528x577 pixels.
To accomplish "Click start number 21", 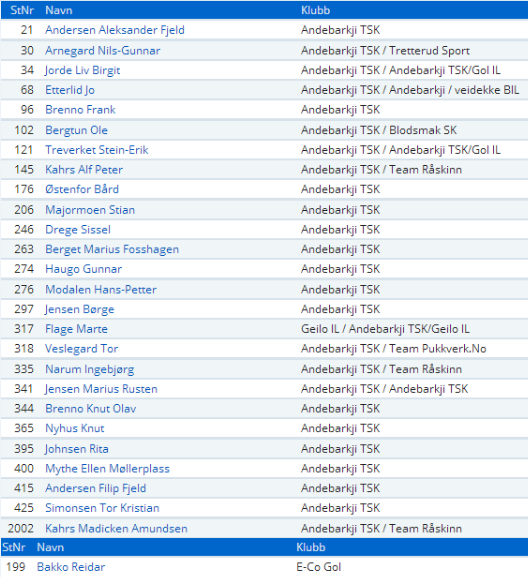I will pos(27,30).
